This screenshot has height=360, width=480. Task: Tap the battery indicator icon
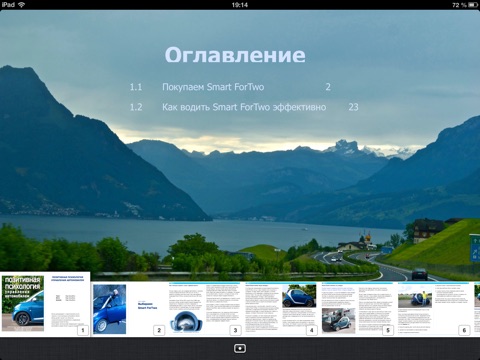tap(473, 5)
